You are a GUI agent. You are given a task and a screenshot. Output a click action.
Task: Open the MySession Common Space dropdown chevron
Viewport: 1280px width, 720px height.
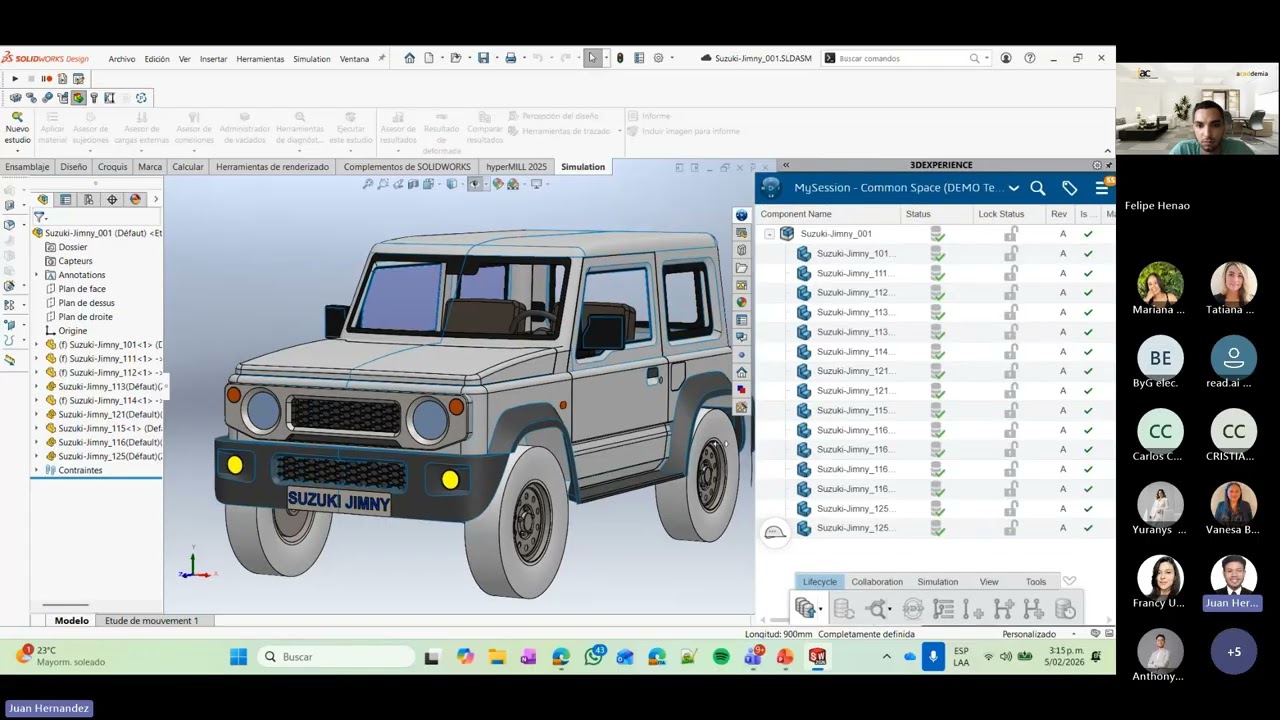pos(1014,188)
